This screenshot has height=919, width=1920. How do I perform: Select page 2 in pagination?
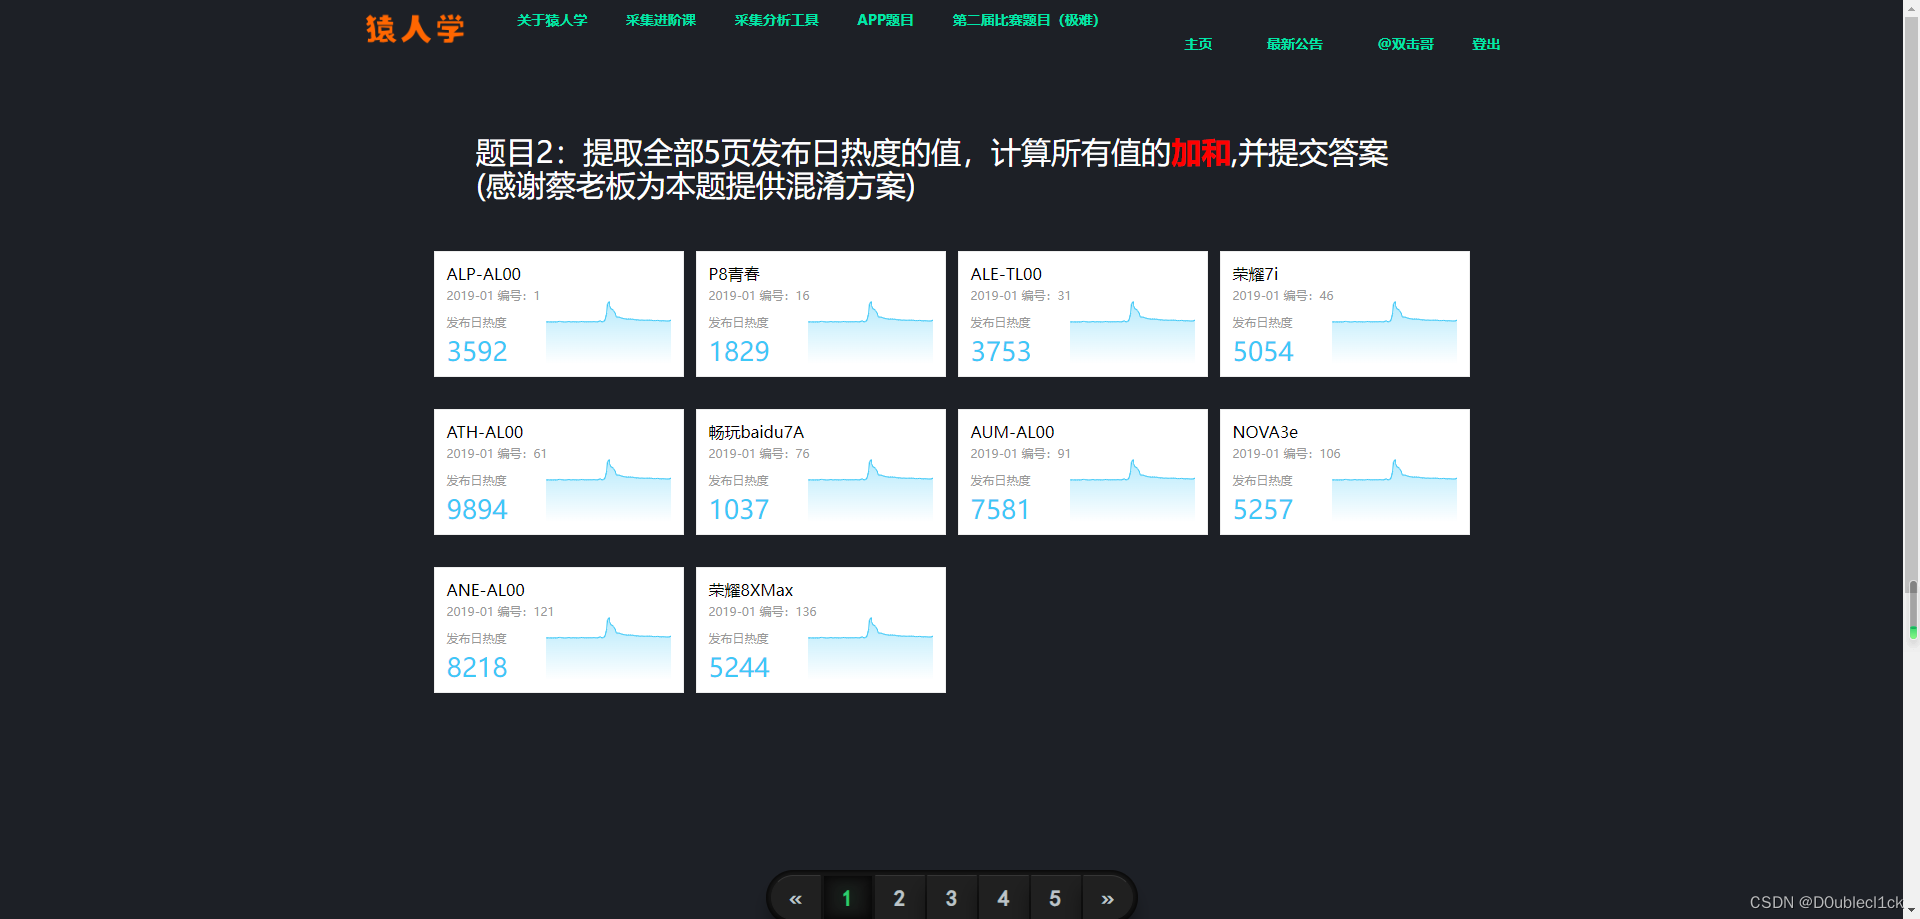pos(899,898)
